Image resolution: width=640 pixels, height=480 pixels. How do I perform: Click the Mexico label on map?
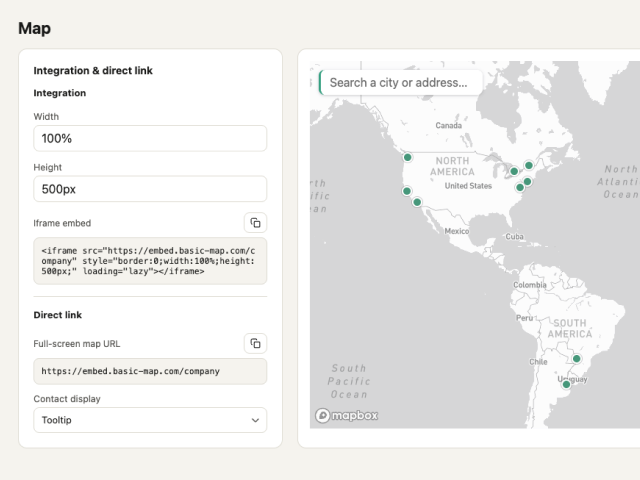(x=457, y=231)
